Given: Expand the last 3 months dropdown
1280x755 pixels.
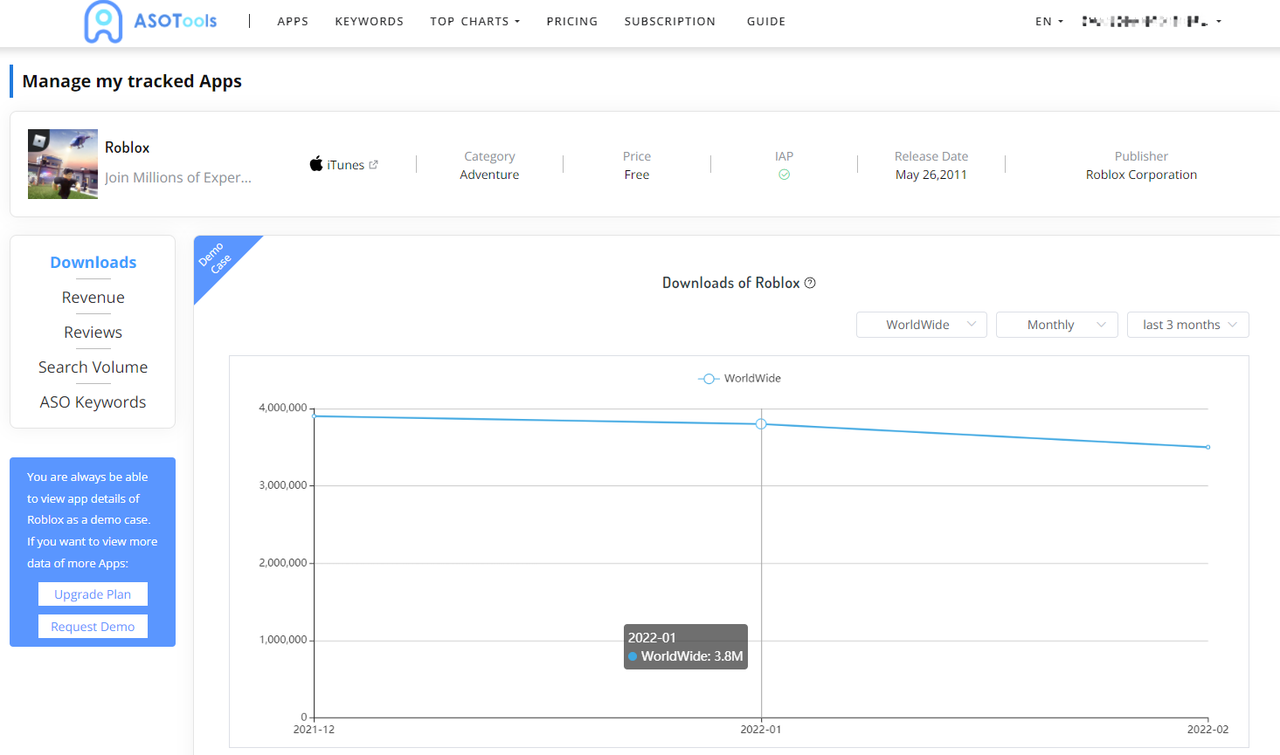Looking at the screenshot, I should pos(1187,324).
